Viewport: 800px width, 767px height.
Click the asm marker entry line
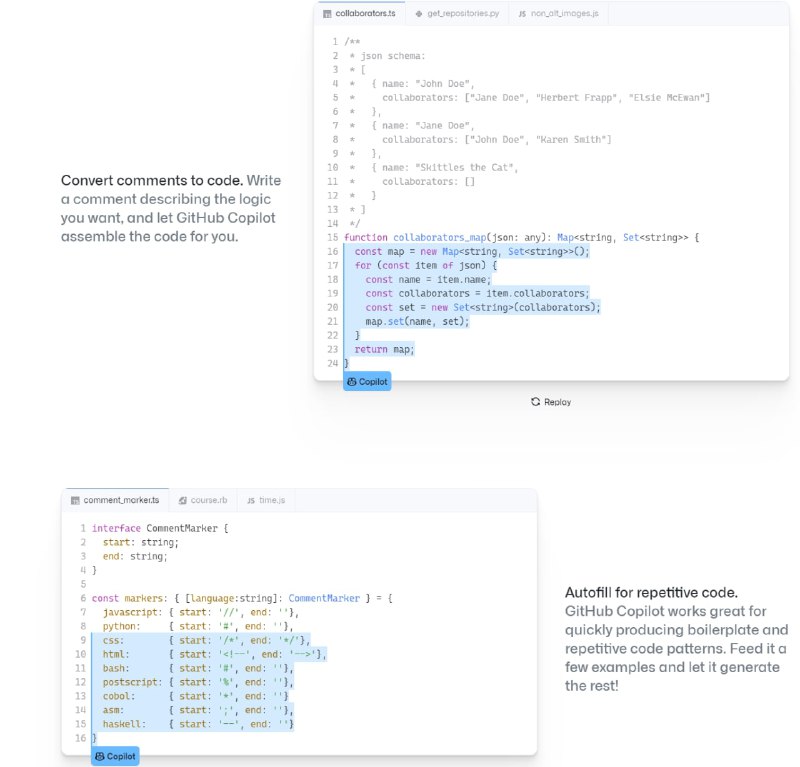click(197, 710)
